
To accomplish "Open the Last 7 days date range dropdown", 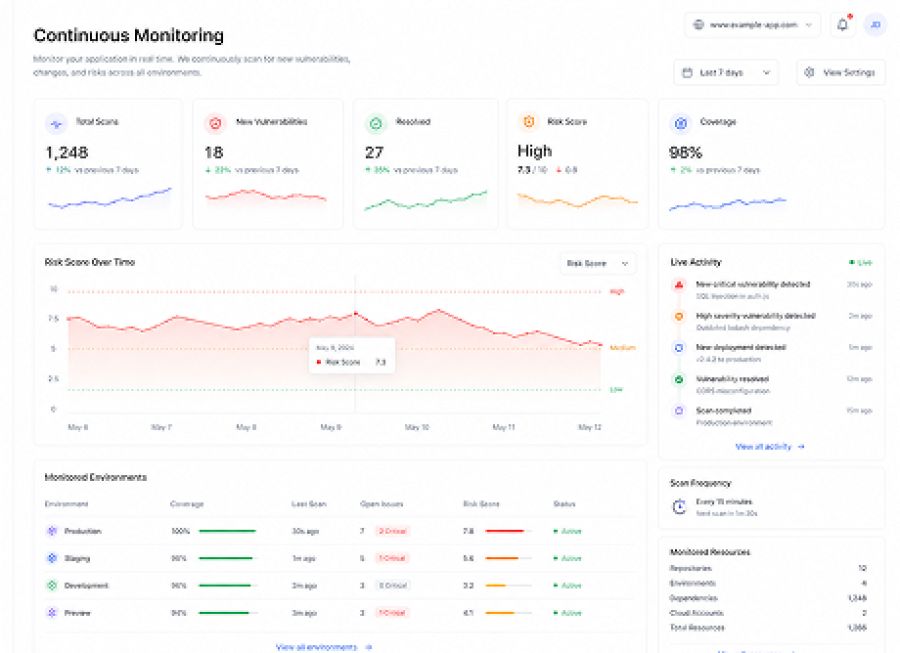I will 726,73.
